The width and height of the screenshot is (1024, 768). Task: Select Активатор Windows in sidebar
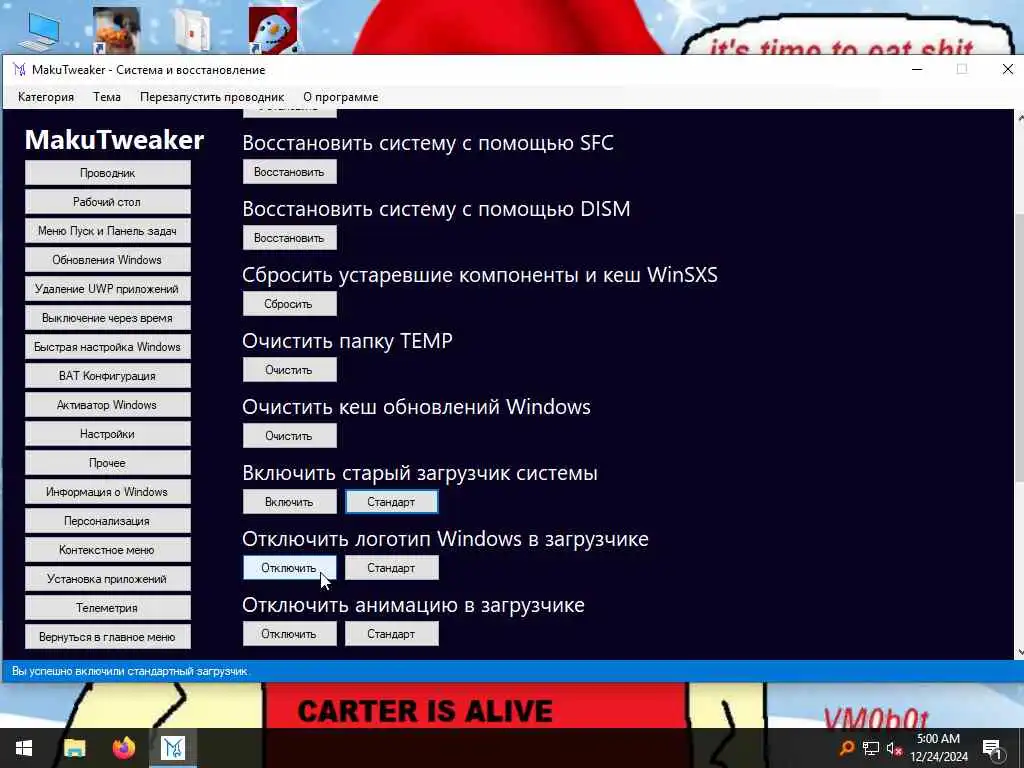coord(108,405)
